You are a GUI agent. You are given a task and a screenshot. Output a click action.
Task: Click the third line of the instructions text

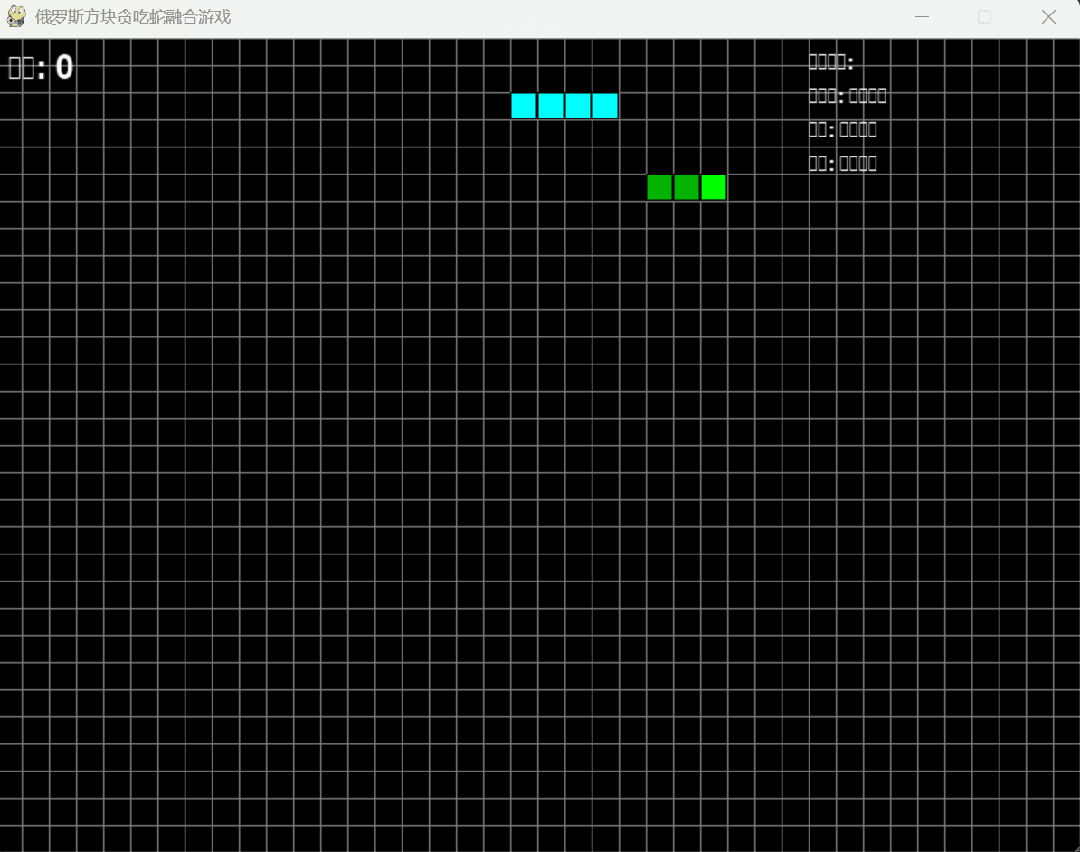[842, 129]
